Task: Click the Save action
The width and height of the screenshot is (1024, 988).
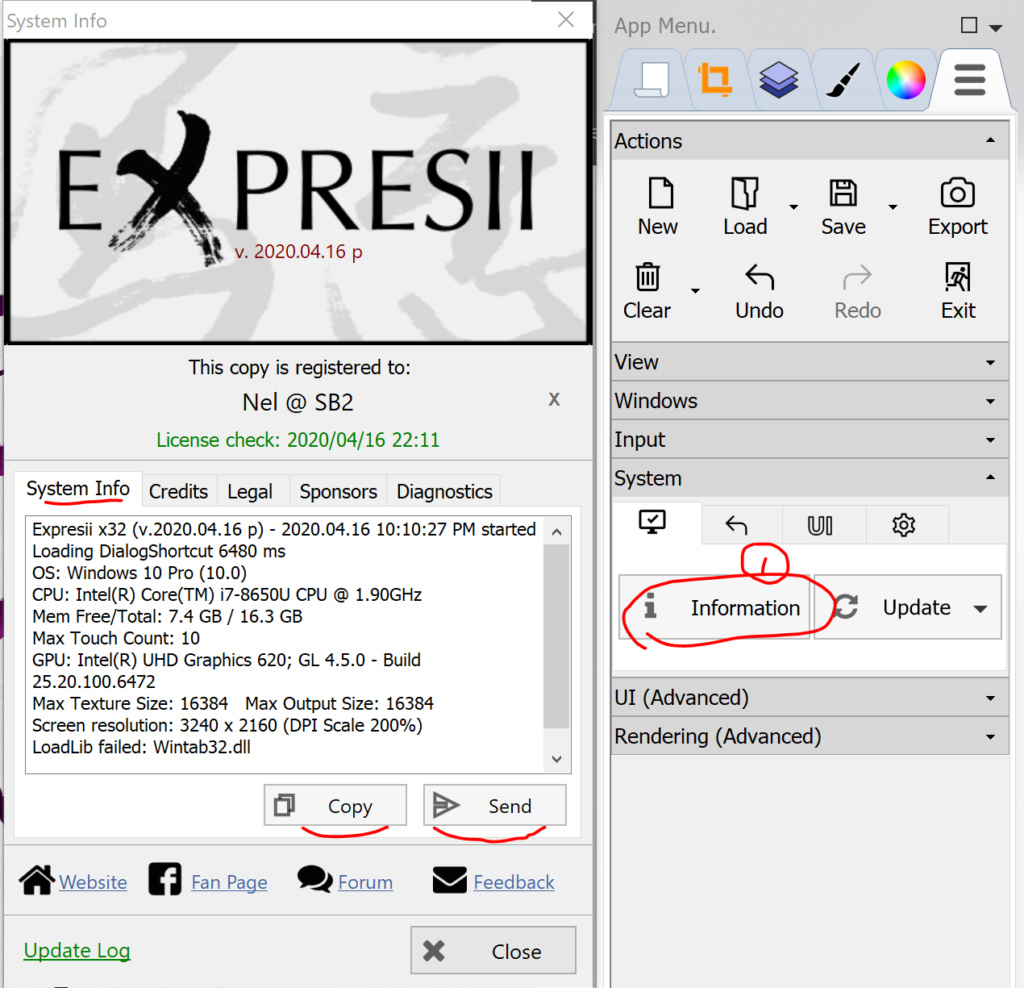Action: (x=843, y=206)
